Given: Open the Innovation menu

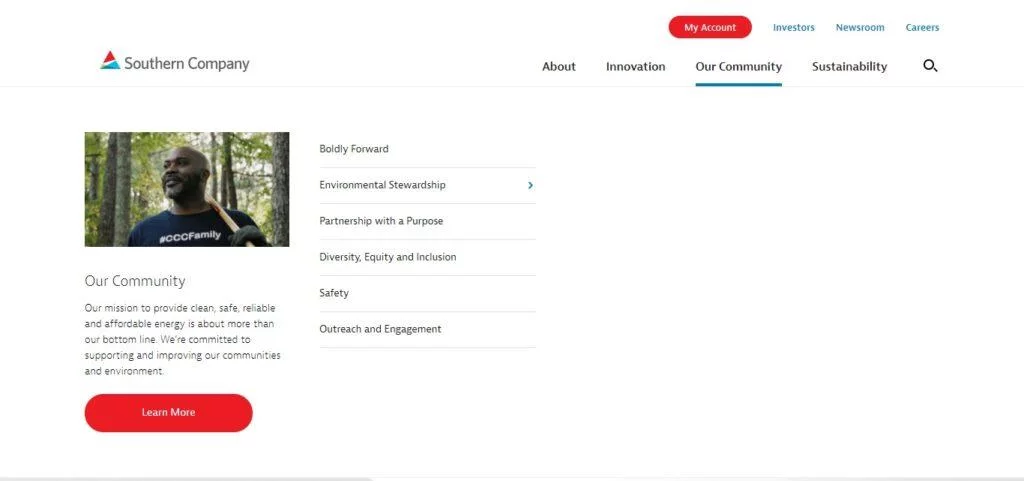Looking at the screenshot, I should coord(635,67).
